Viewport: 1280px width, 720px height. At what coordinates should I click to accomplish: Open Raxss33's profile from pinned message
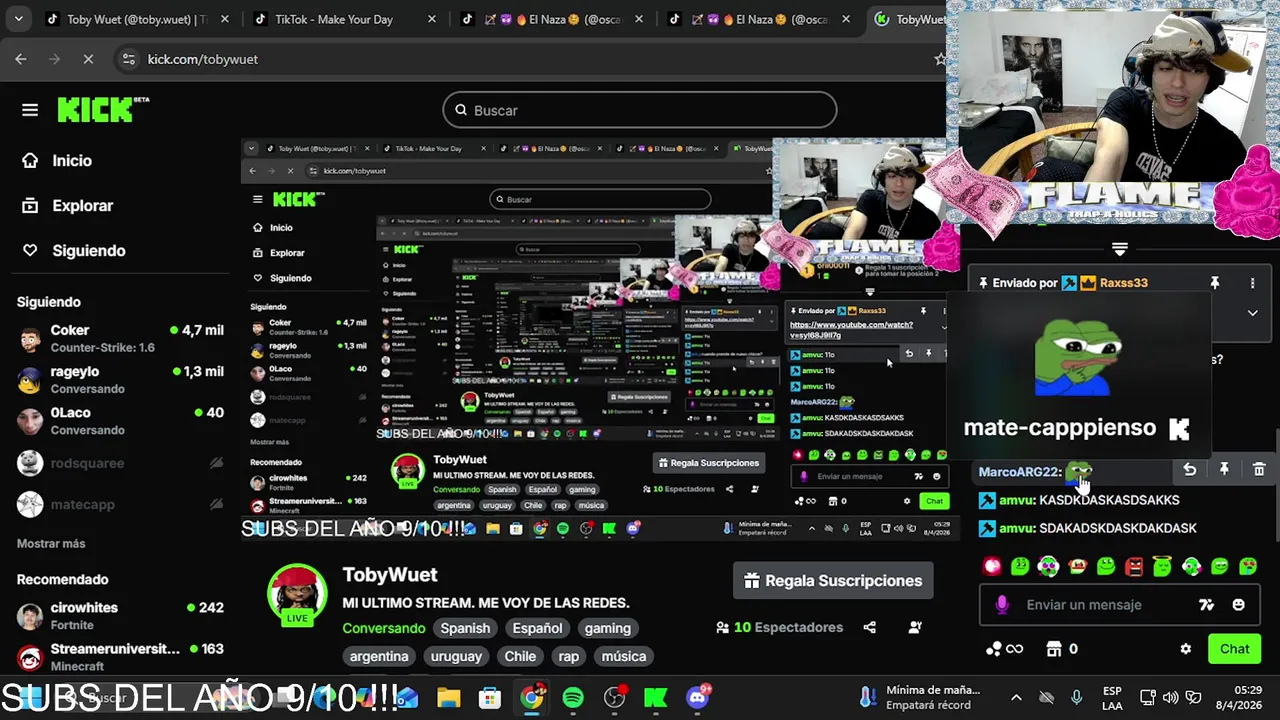1123,283
